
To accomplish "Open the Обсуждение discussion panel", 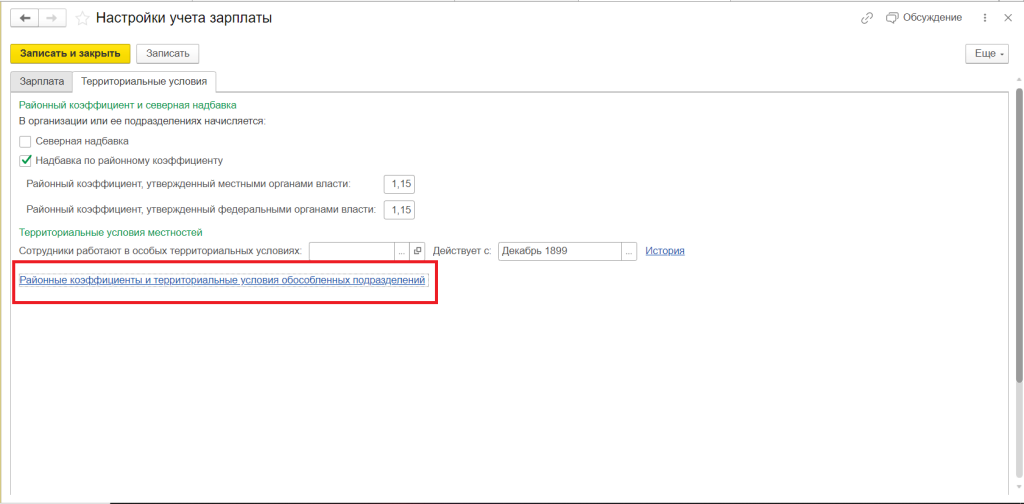I will point(923,18).
